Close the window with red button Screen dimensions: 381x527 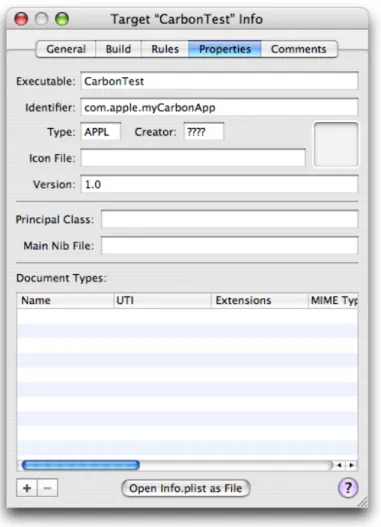tap(21, 19)
